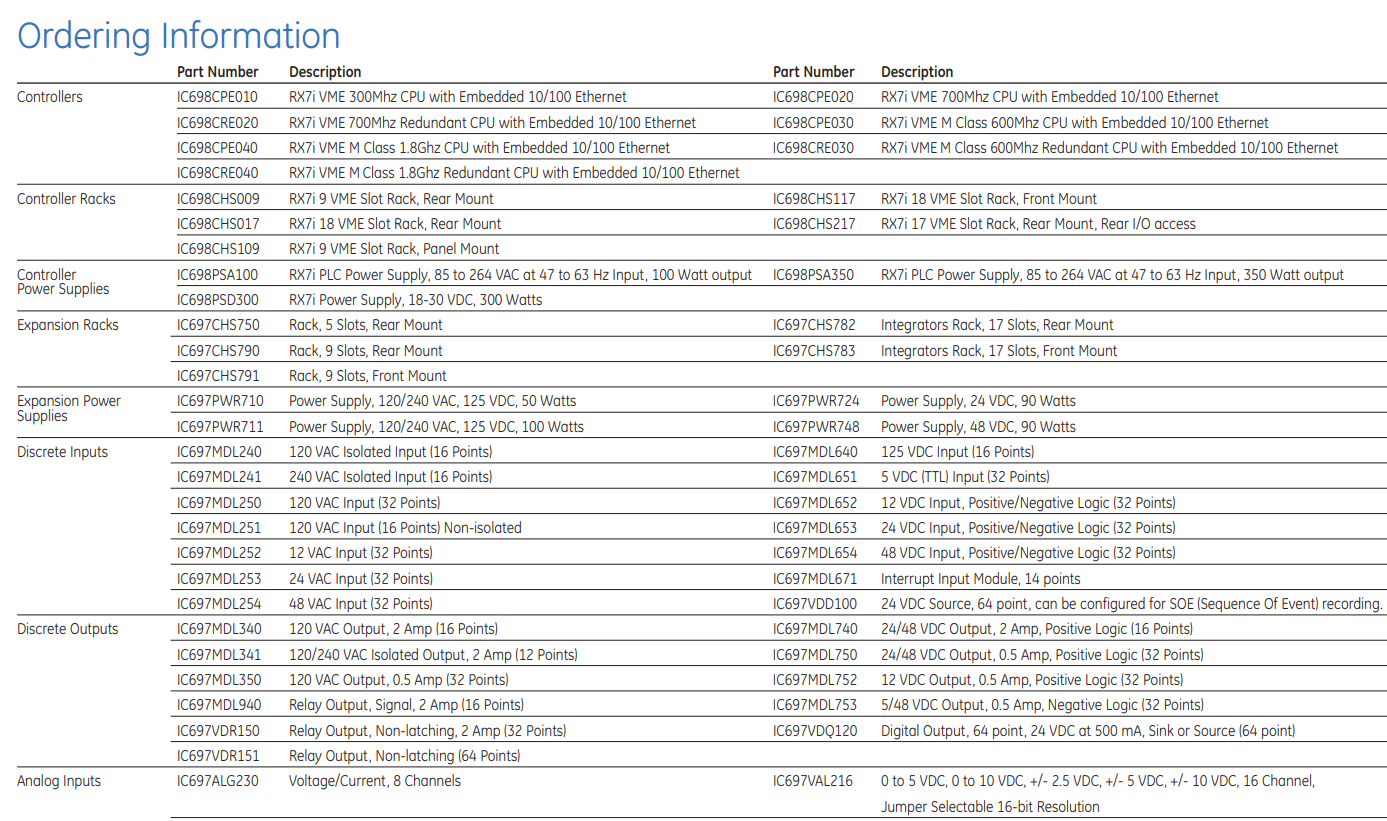Click the Discrete Inputs category label
Viewport: 1387px width, 821px height.
[x=62, y=452]
